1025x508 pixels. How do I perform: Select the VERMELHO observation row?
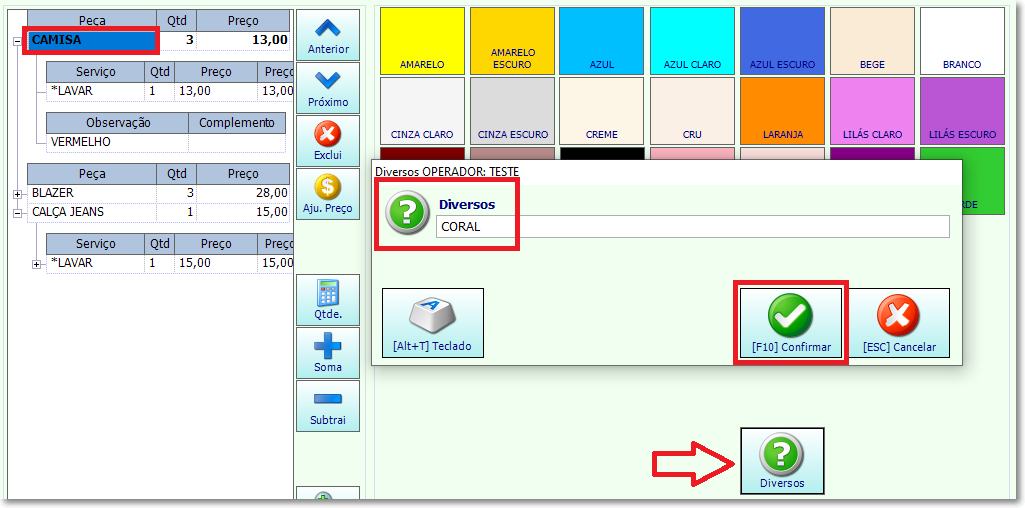[166, 142]
